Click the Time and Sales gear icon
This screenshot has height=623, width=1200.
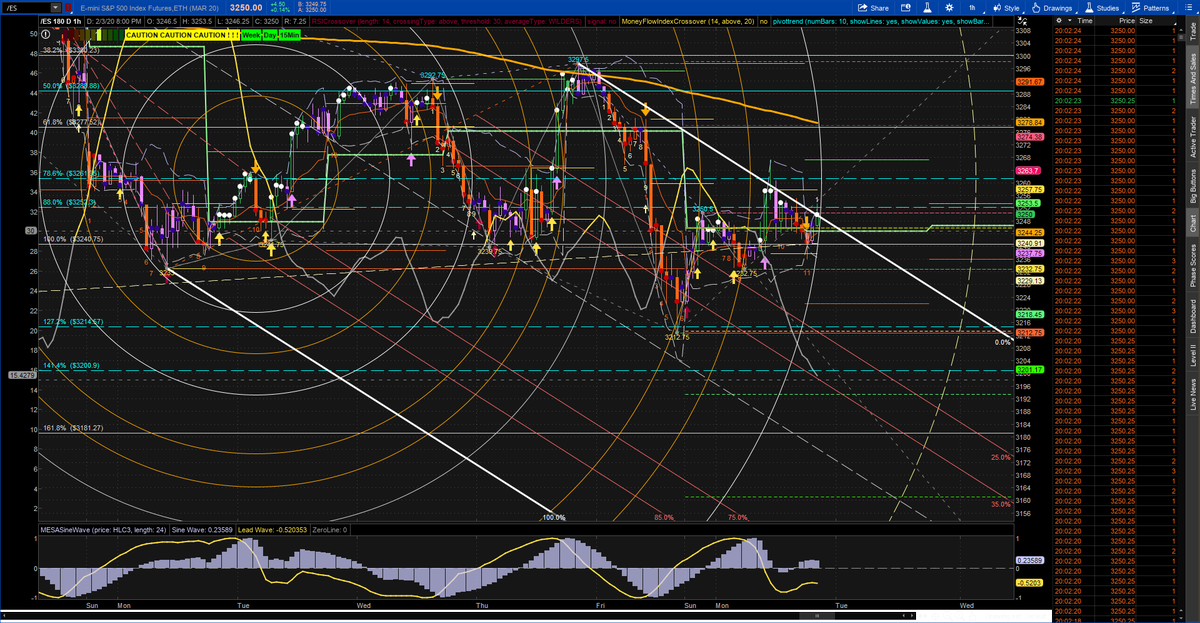pyautogui.click(x=1060, y=20)
